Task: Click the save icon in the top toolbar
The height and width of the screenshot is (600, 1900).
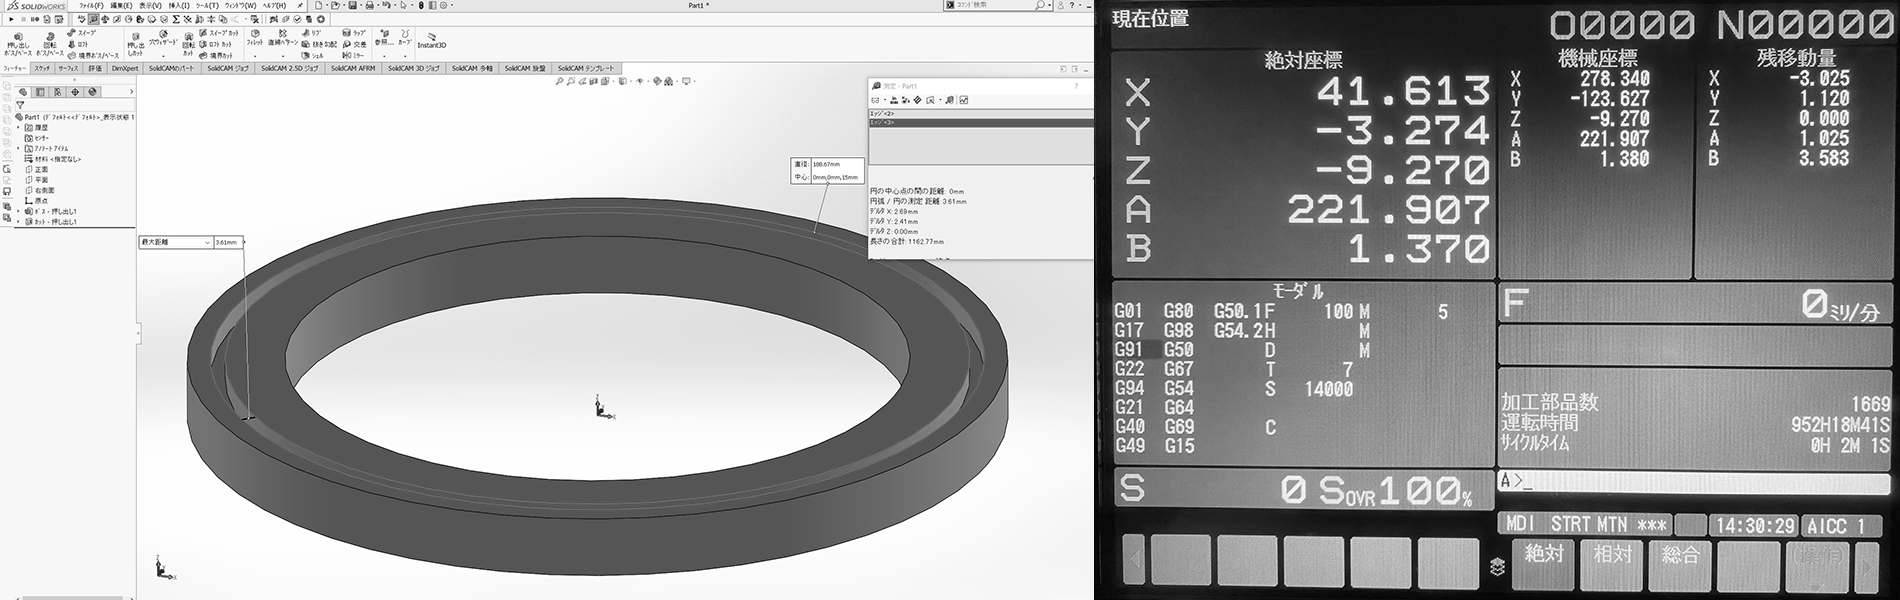Action: 354,6
